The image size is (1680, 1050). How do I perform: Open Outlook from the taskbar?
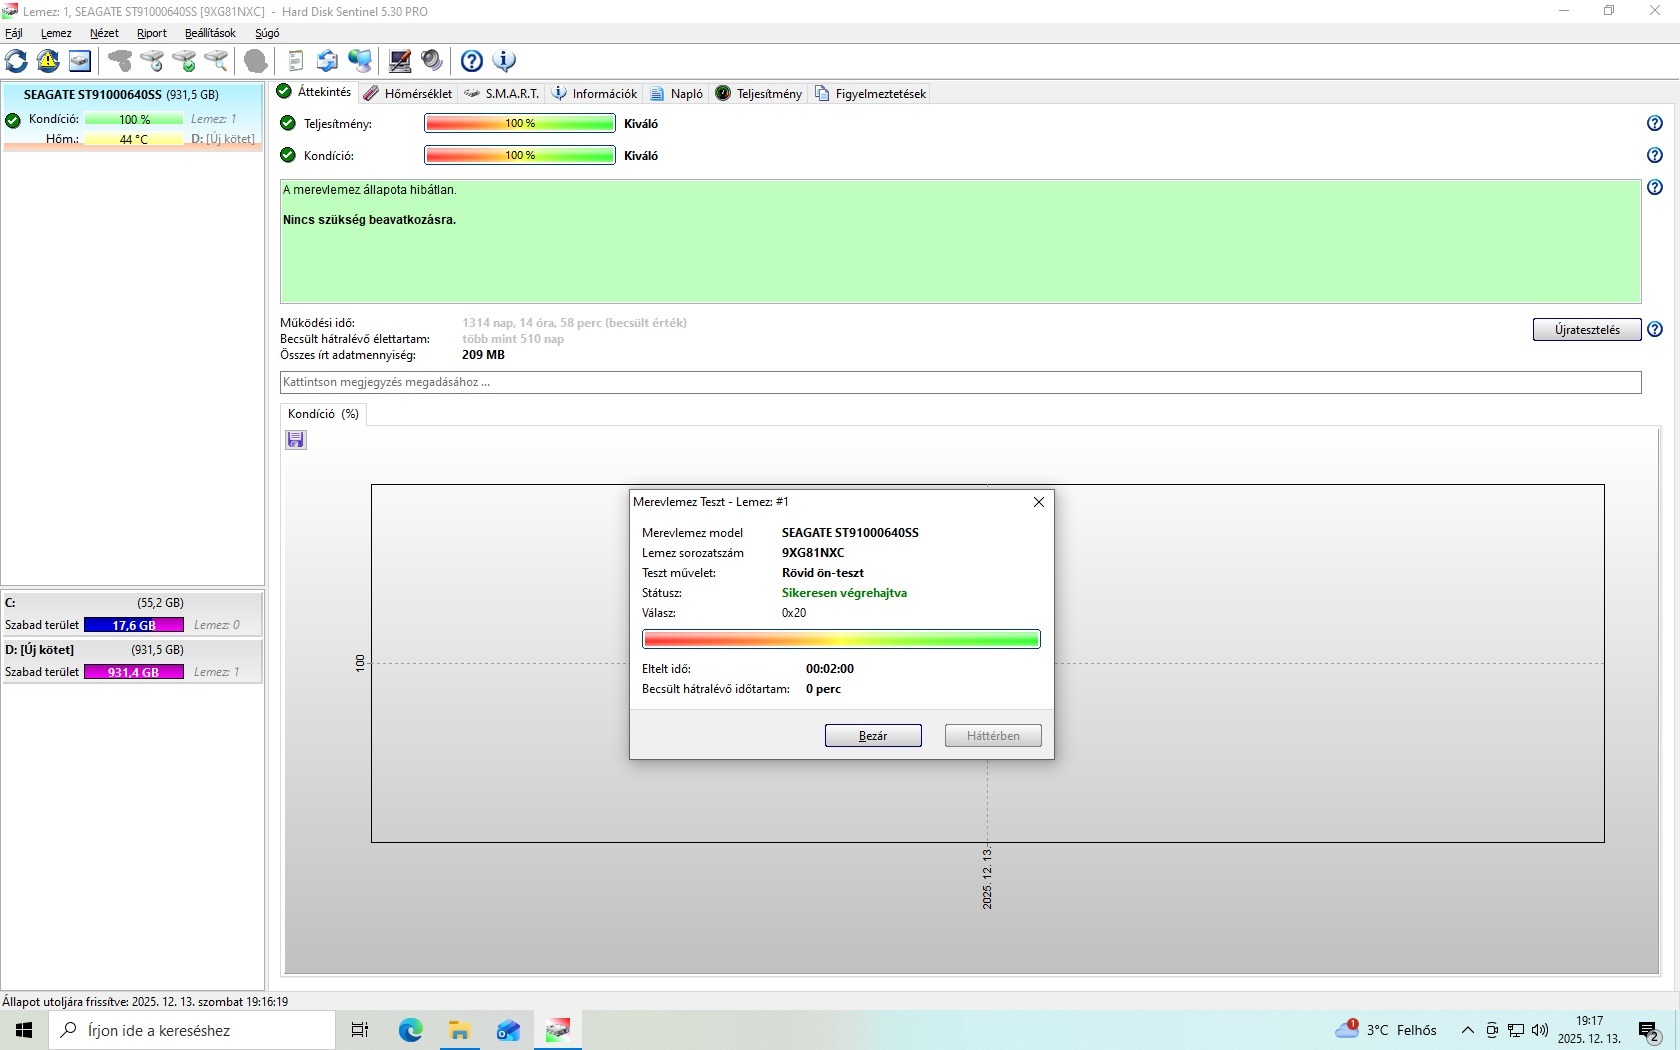508,1030
